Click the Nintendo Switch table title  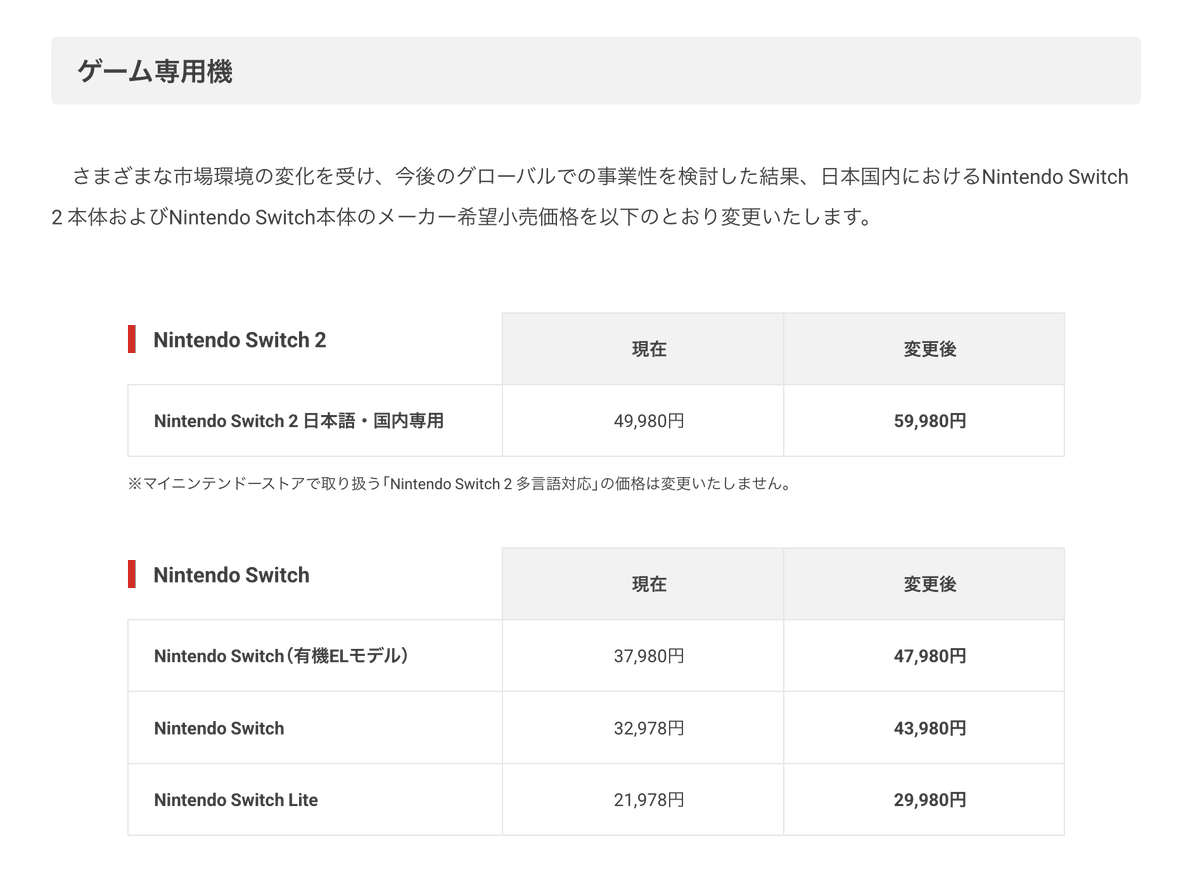click(231, 575)
